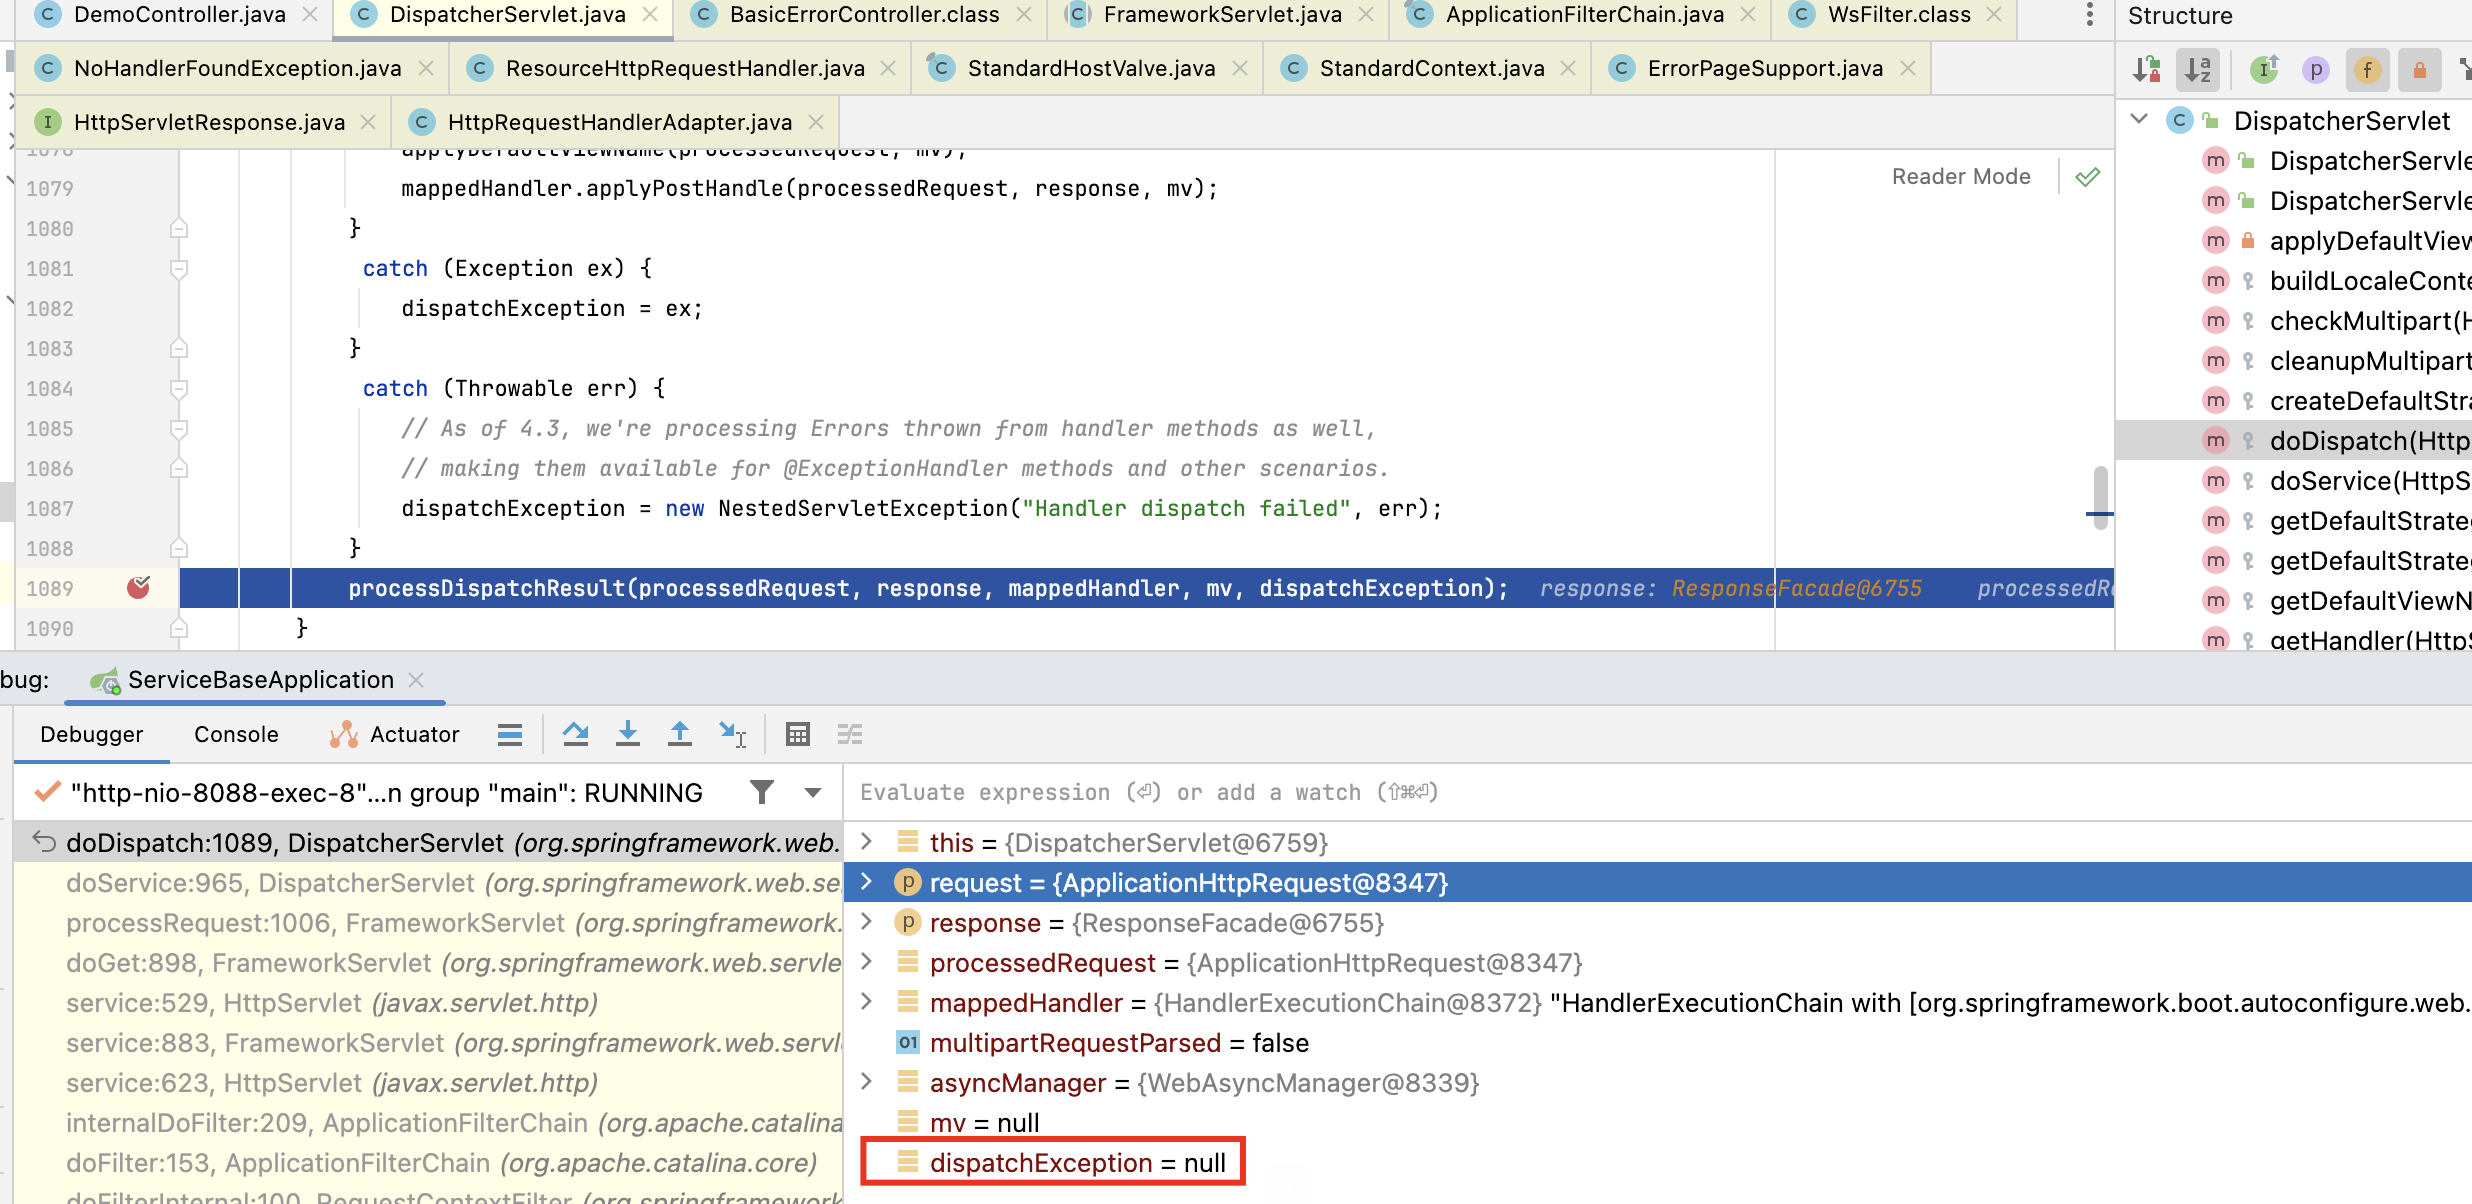
Task: Switch to the Console tab
Action: point(236,734)
